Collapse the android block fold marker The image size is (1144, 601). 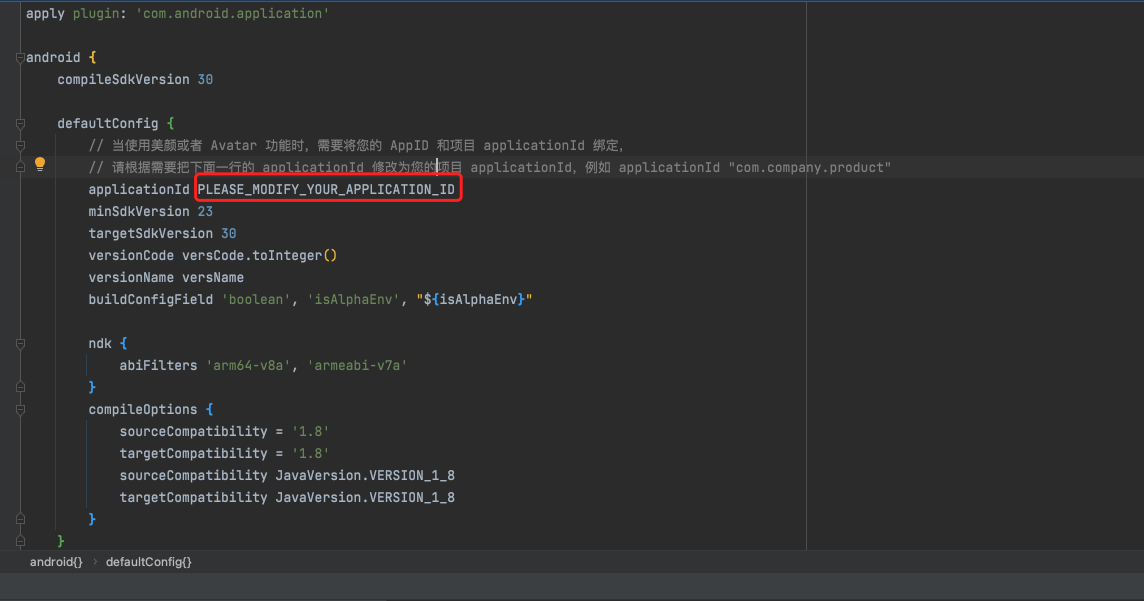19,58
